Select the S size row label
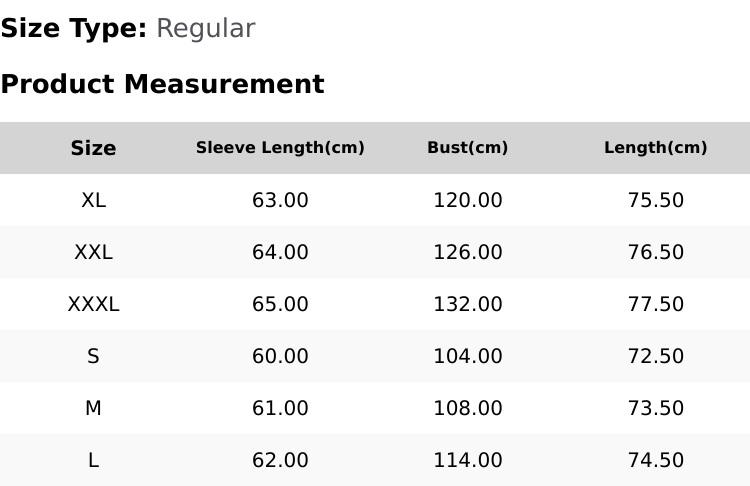 93,356
